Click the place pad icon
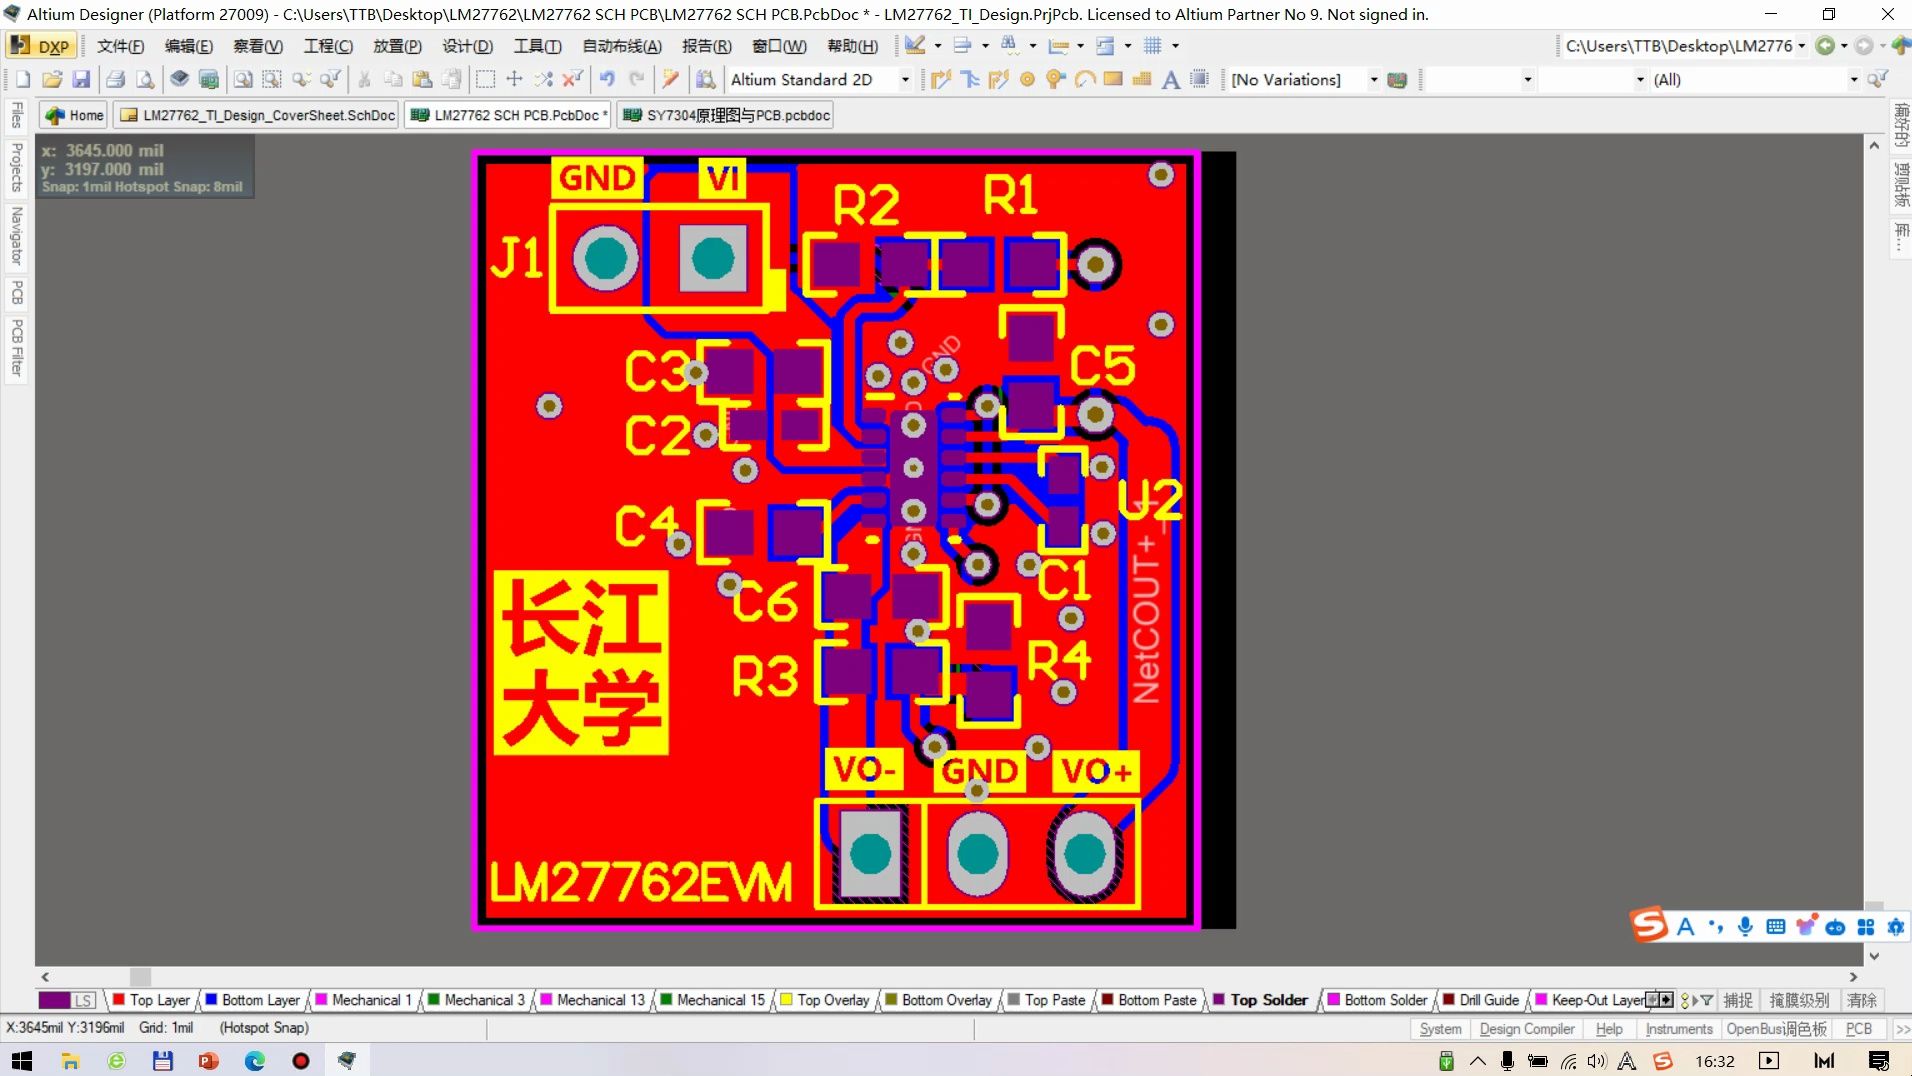Image resolution: width=1912 pixels, height=1076 pixels. click(1027, 80)
